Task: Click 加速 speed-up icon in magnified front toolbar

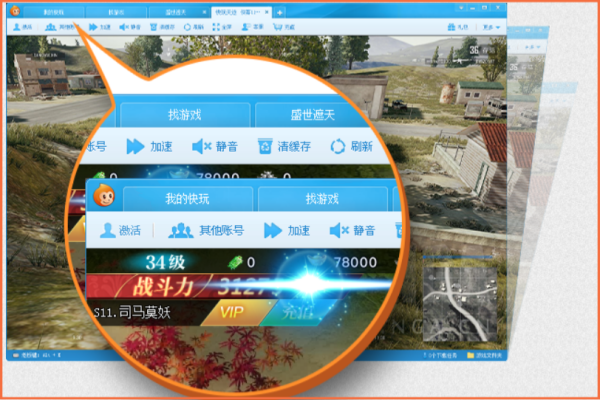Action: click(x=273, y=230)
